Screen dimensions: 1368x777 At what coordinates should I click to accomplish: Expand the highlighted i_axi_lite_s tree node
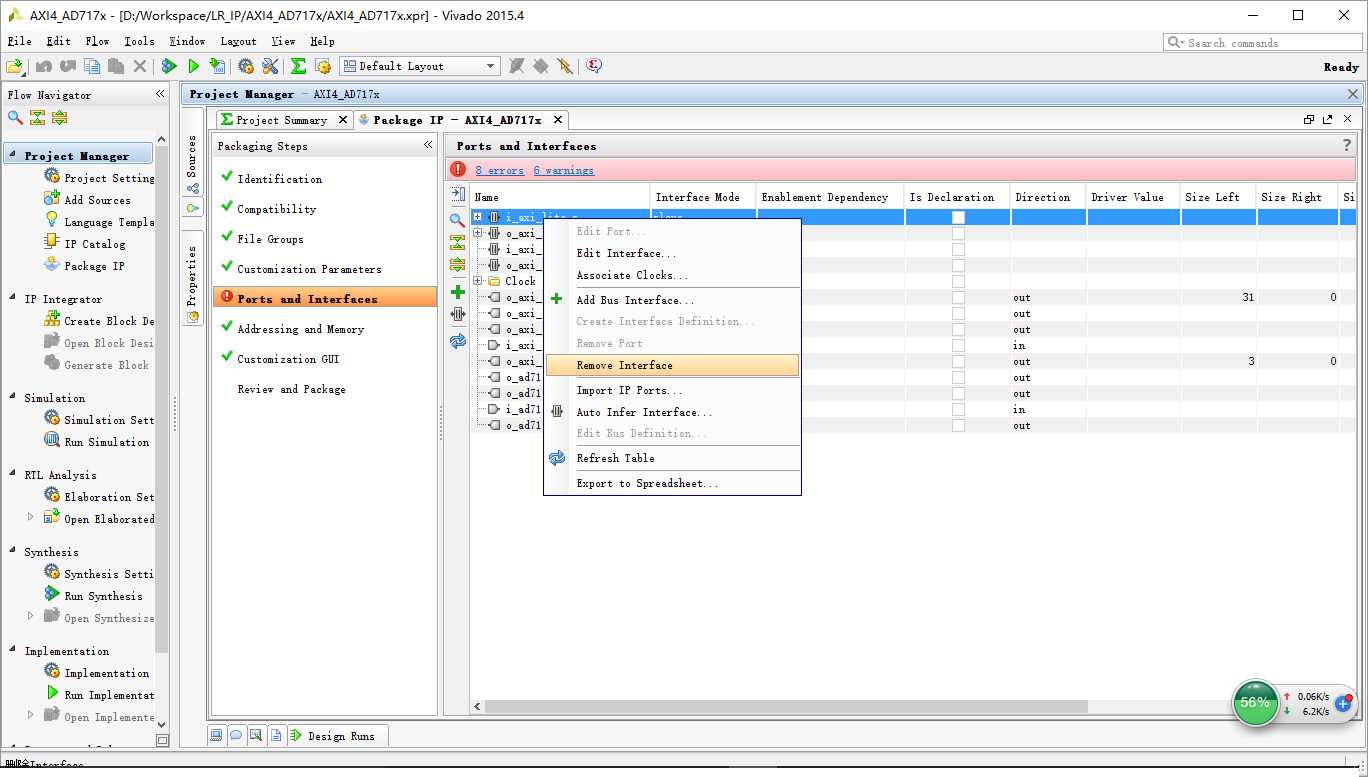(x=478, y=217)
